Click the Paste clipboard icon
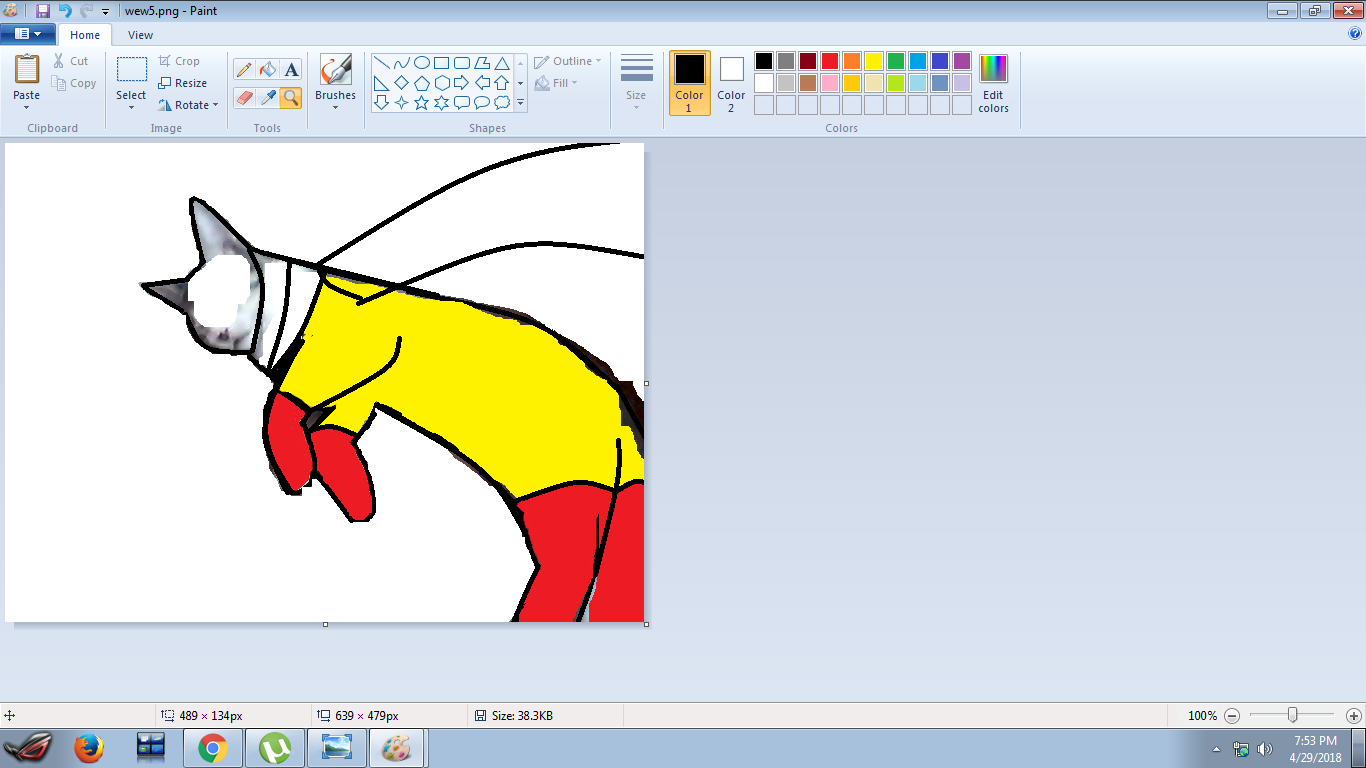 pyautogui.click(x=27, y=70)
